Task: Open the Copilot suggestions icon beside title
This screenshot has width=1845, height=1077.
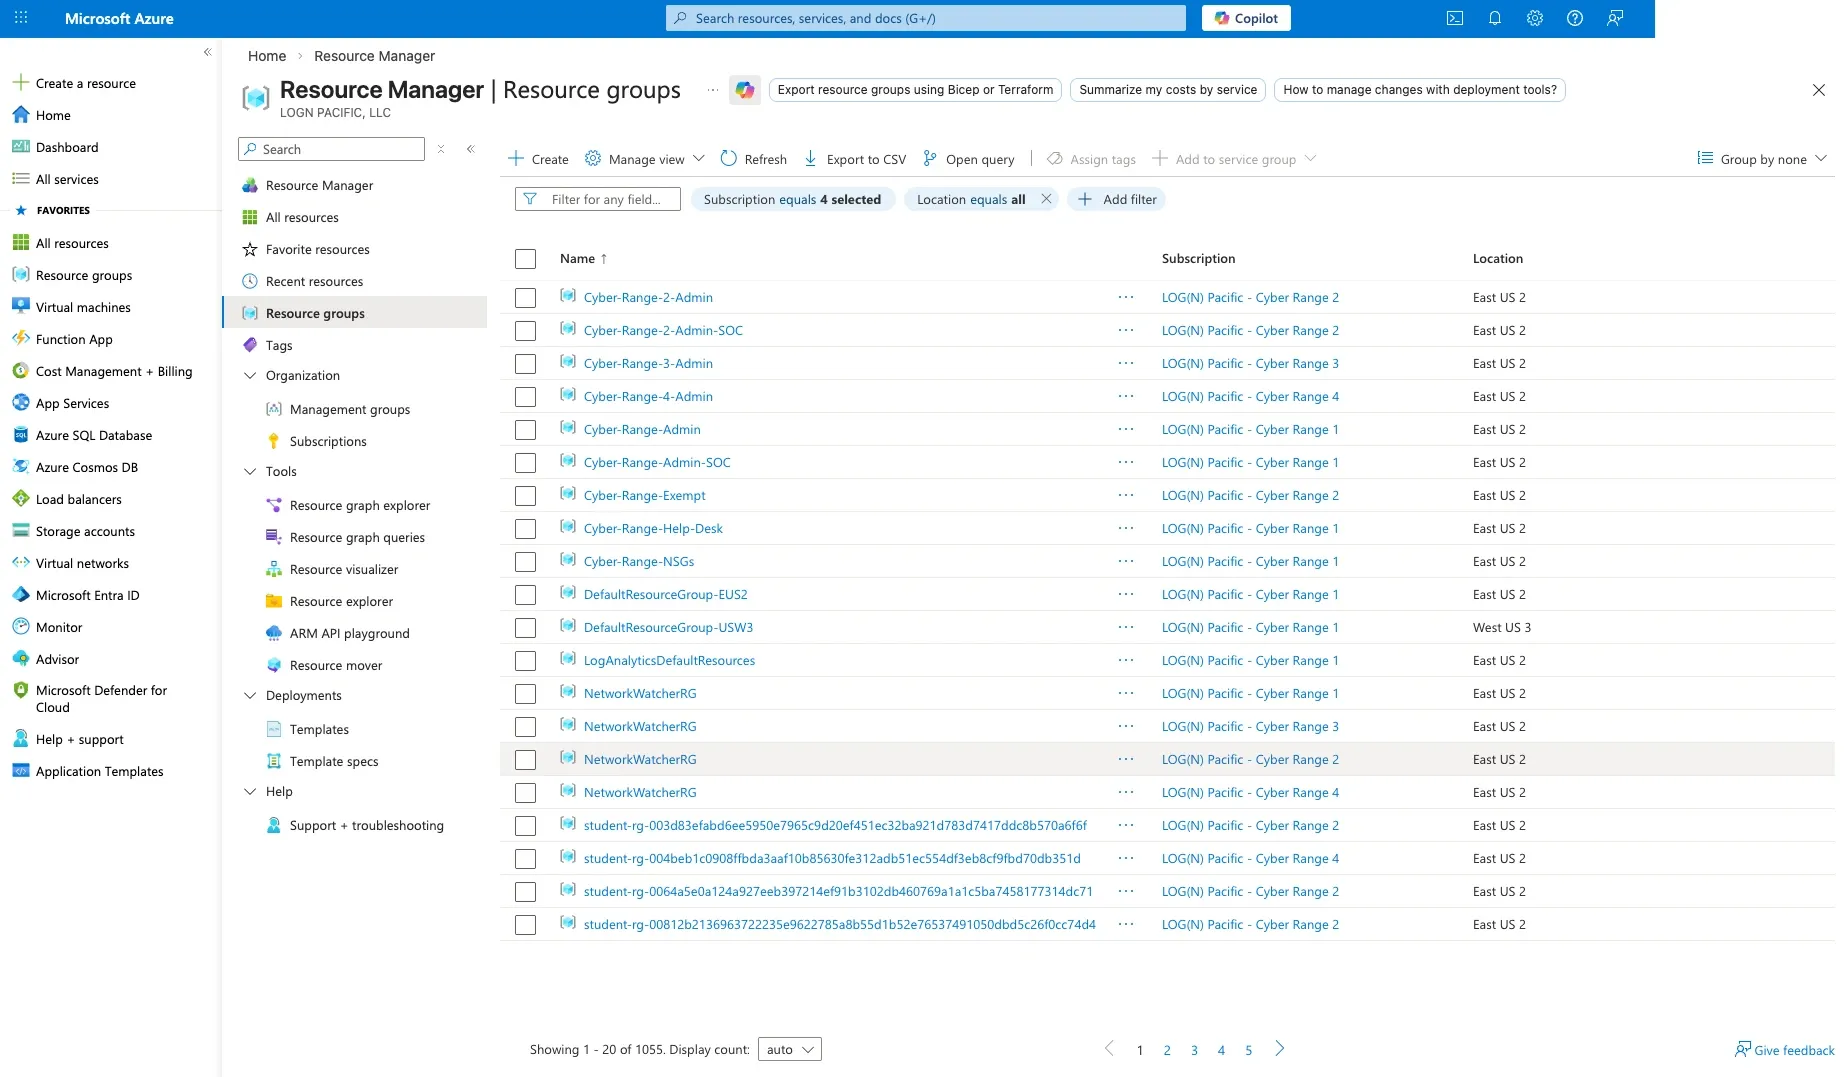Action: (745, 90)
